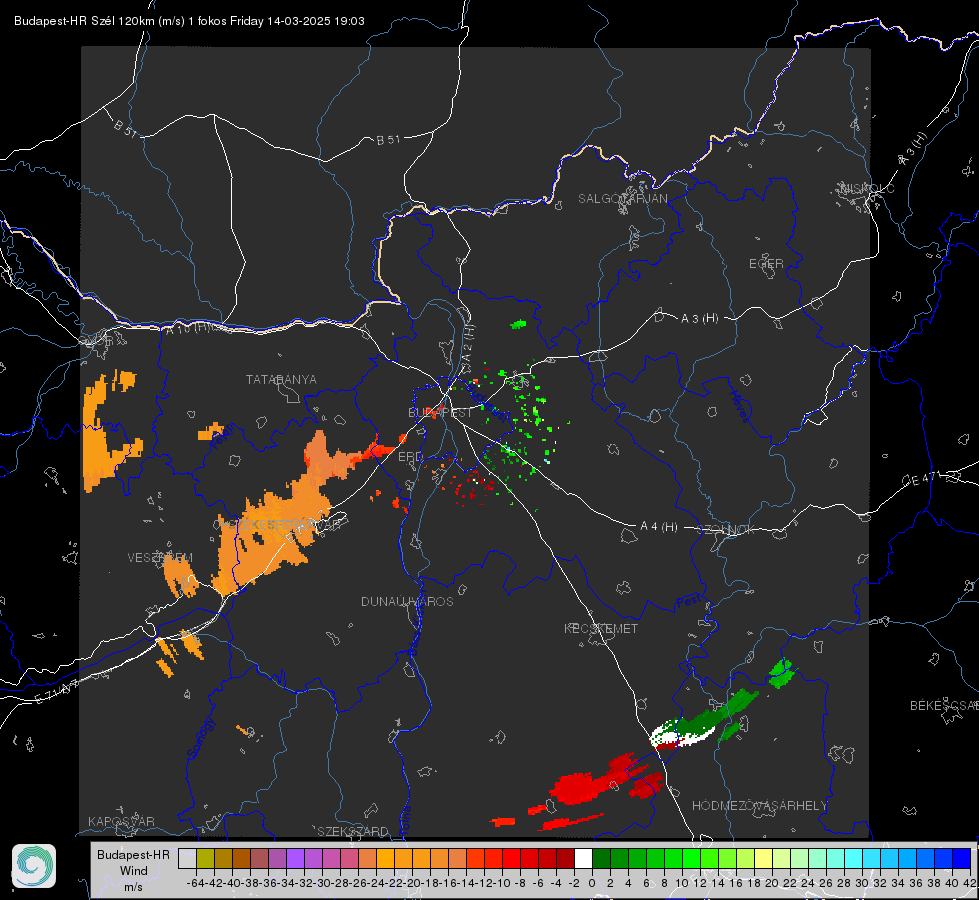Click the Somogy county label
The height and width of the screenshot is (900, 979).
click(x=200, y=738)
